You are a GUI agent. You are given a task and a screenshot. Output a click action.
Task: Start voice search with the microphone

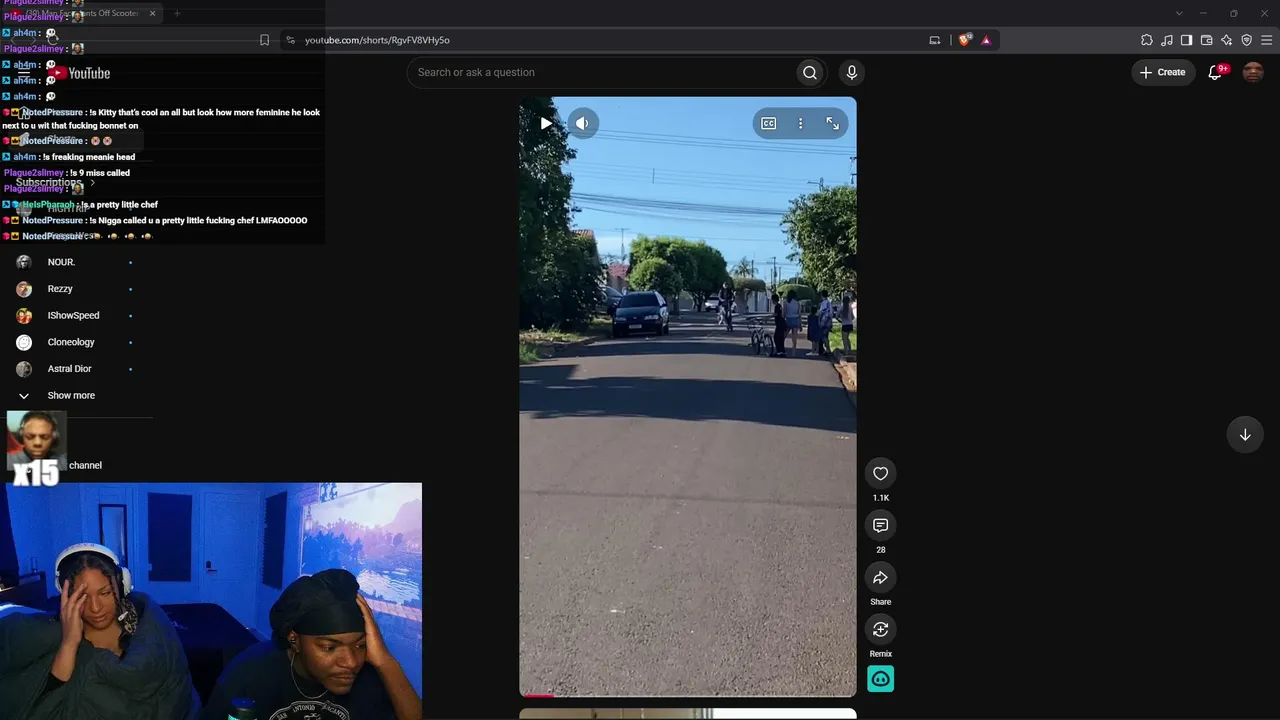(x=852, y=72)
